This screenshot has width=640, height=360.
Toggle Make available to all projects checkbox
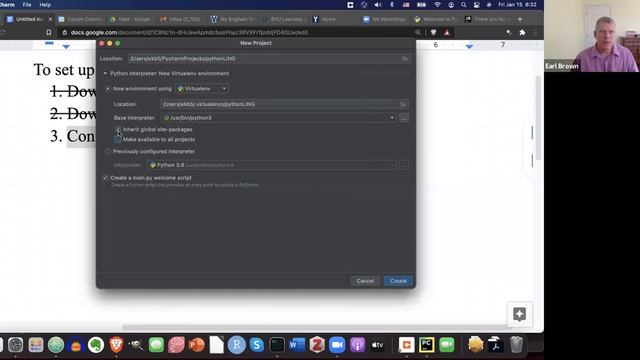click(x=118, y=140)
